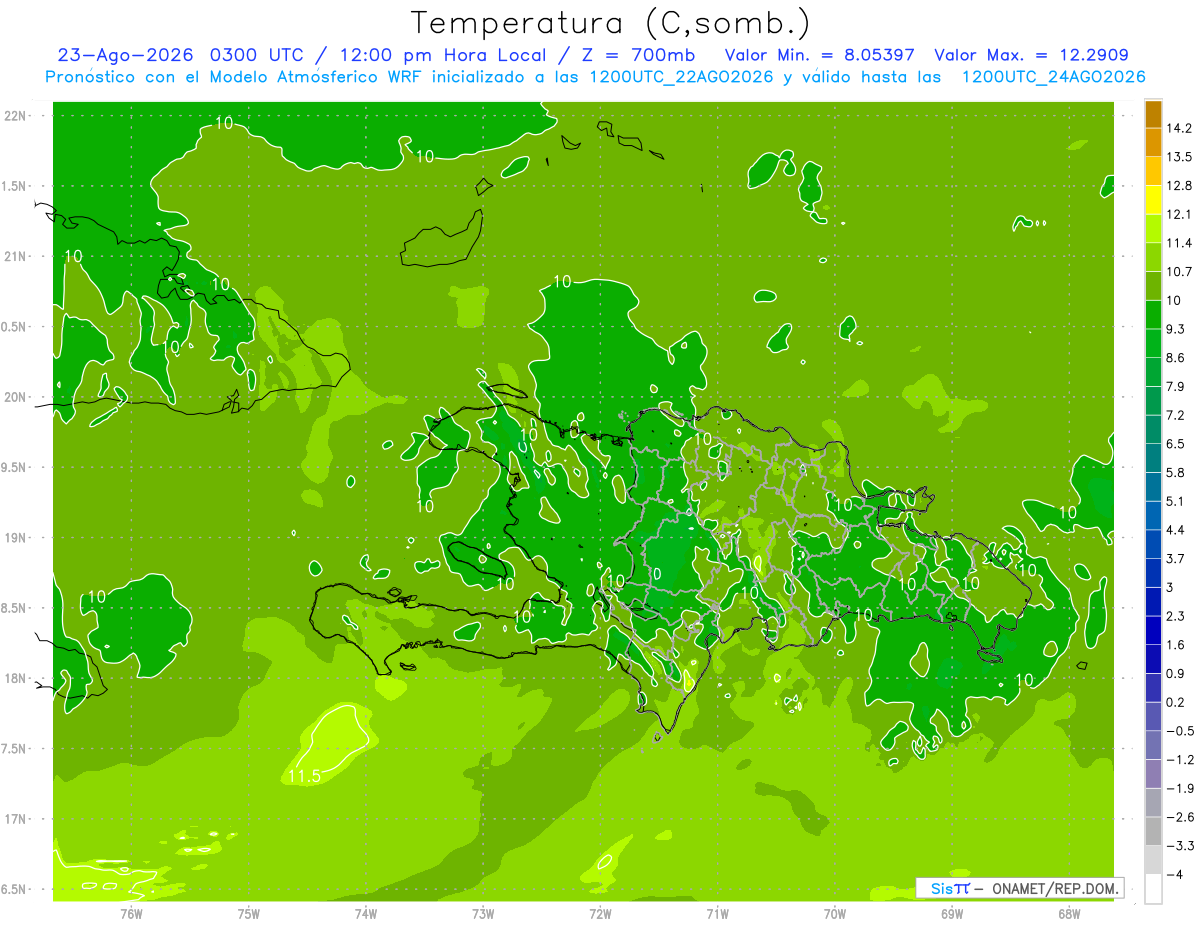Click the legend value "5.8"
This screenshot has height=927, width=1200.
point(1175,472)
